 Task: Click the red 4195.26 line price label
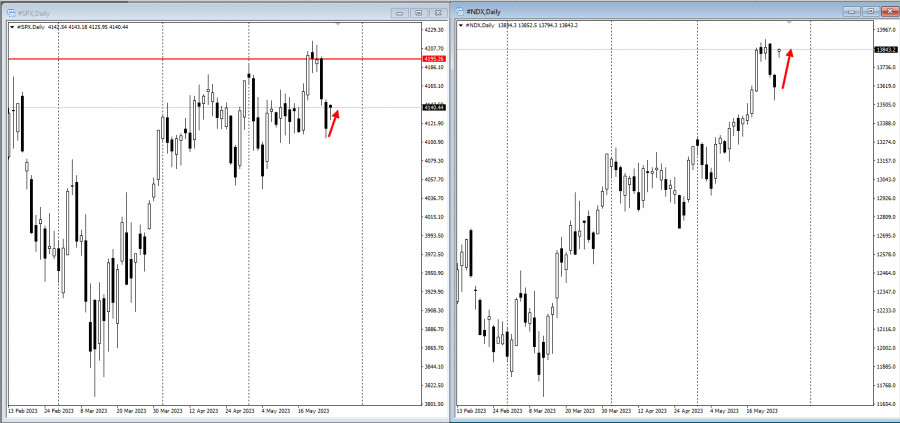[433, 59]
